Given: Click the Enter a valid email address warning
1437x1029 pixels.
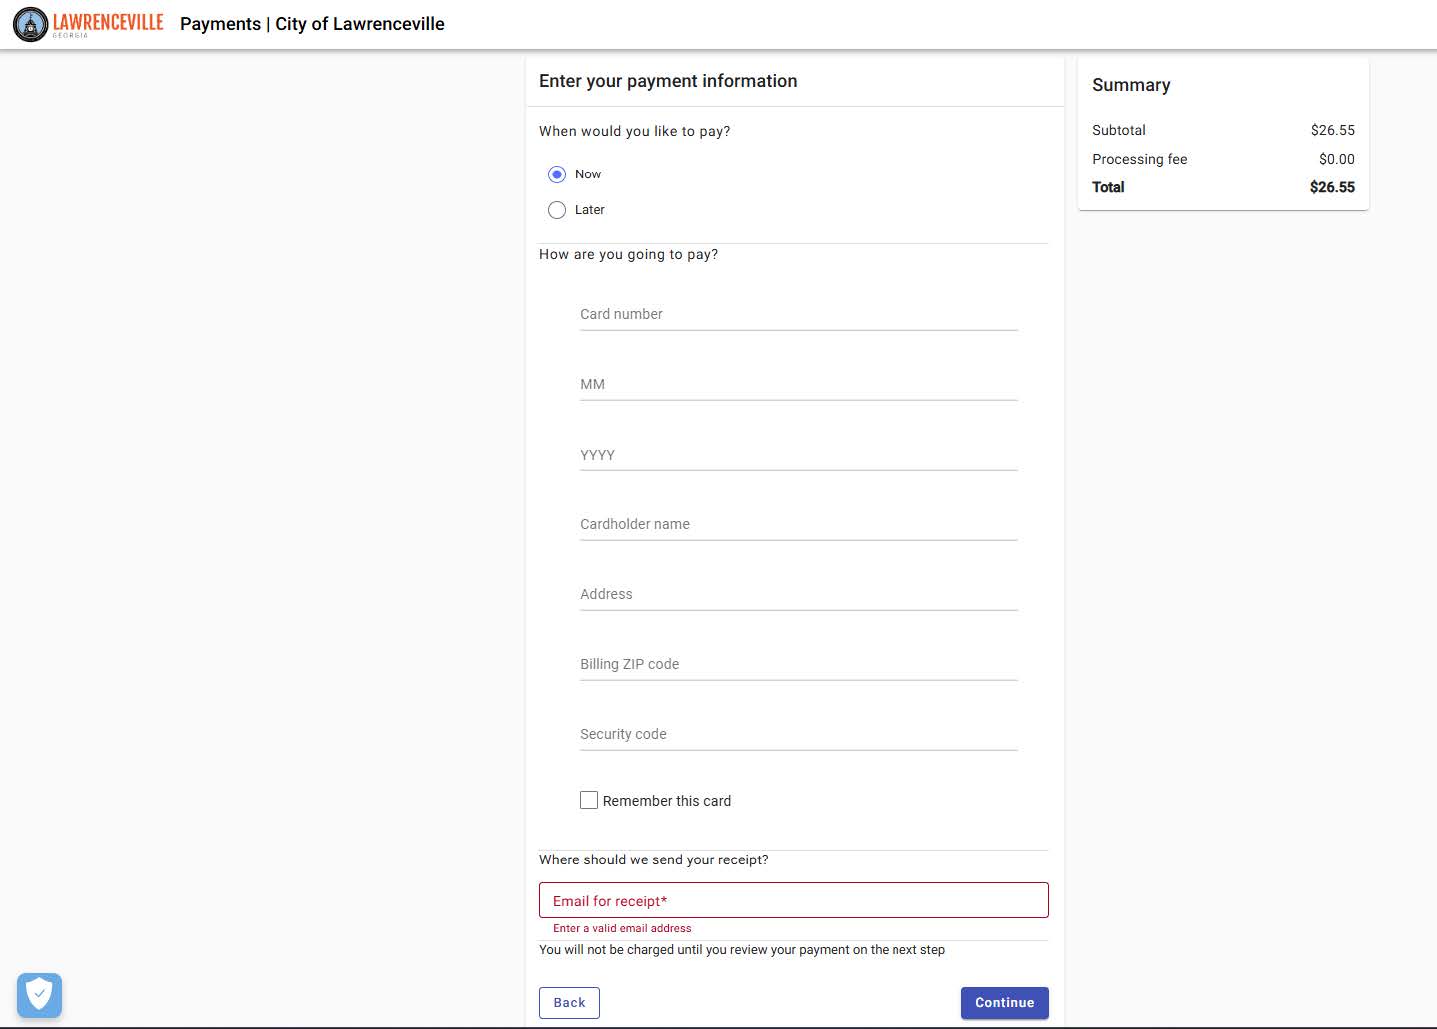Looking at the screenshot, I should tap(622, 928).
